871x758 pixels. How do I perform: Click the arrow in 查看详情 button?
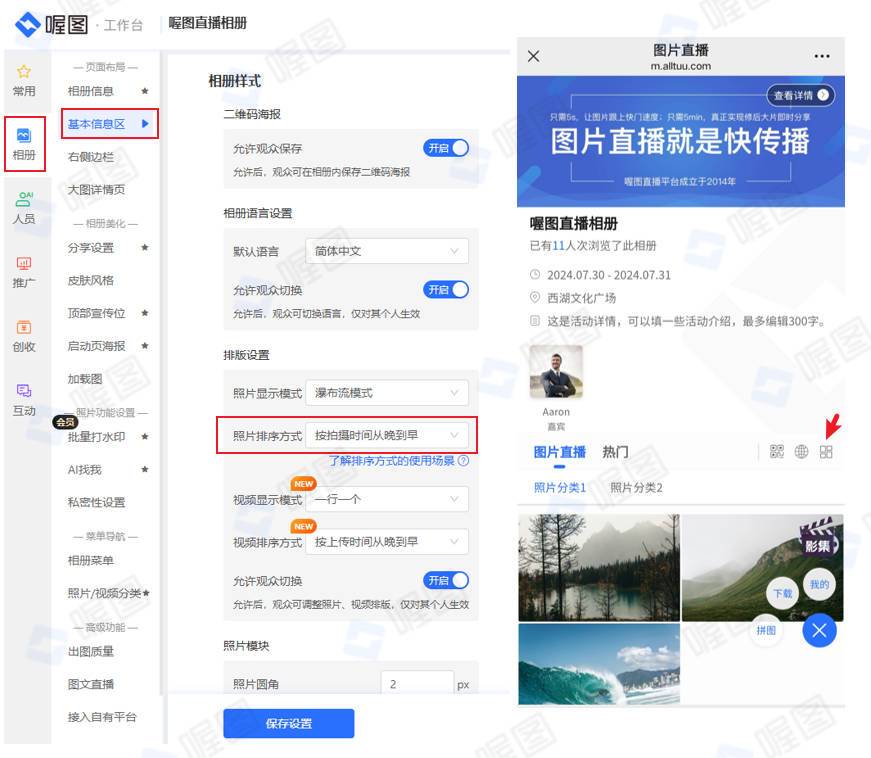pyautogui.click(x=823, y=96)
